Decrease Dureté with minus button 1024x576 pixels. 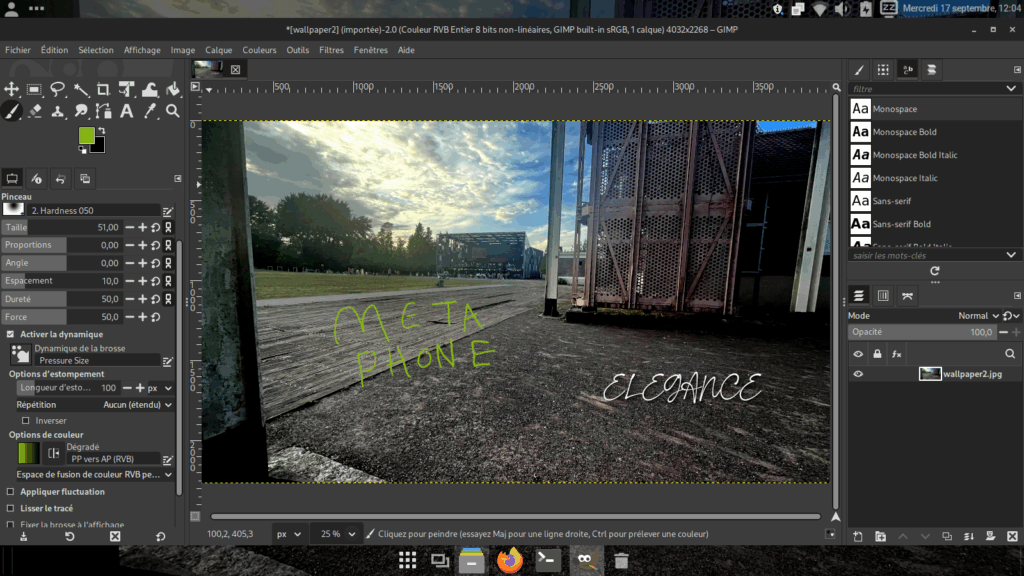point(129,299)
